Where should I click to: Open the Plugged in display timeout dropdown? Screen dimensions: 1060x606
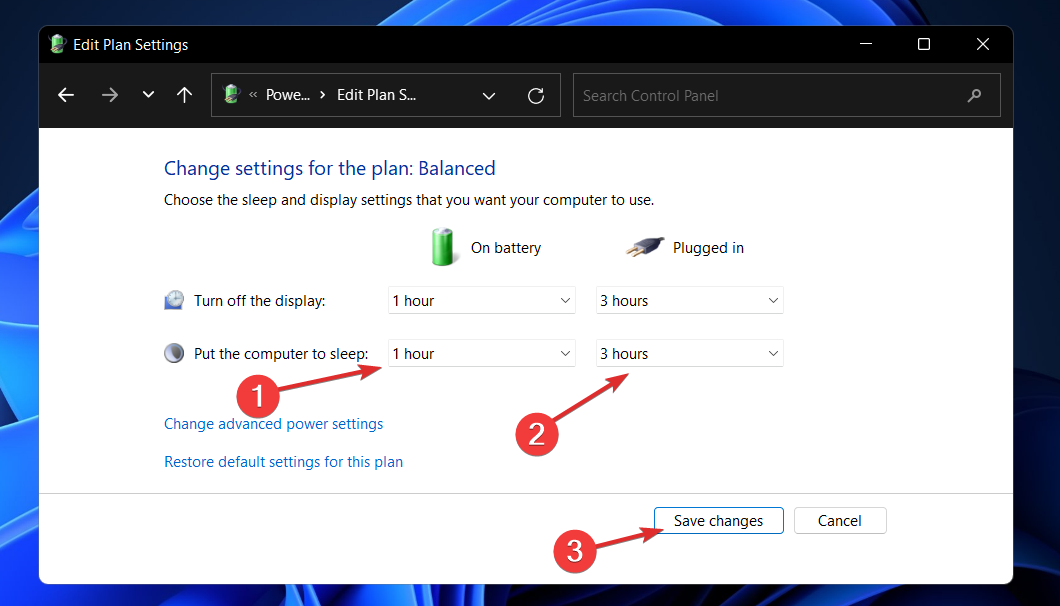(x=689, y=300)
